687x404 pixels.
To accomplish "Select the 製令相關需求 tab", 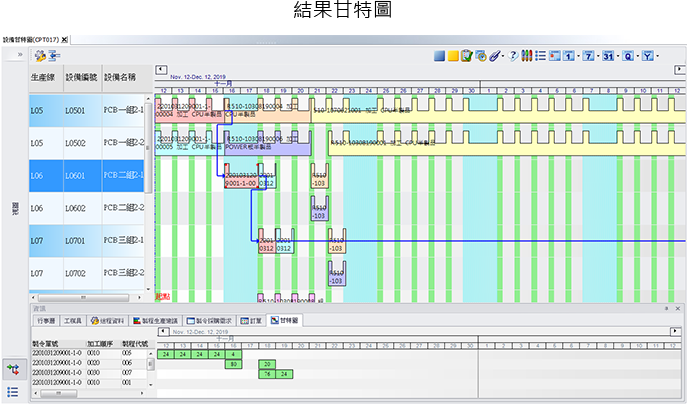I will coord(212,320).
